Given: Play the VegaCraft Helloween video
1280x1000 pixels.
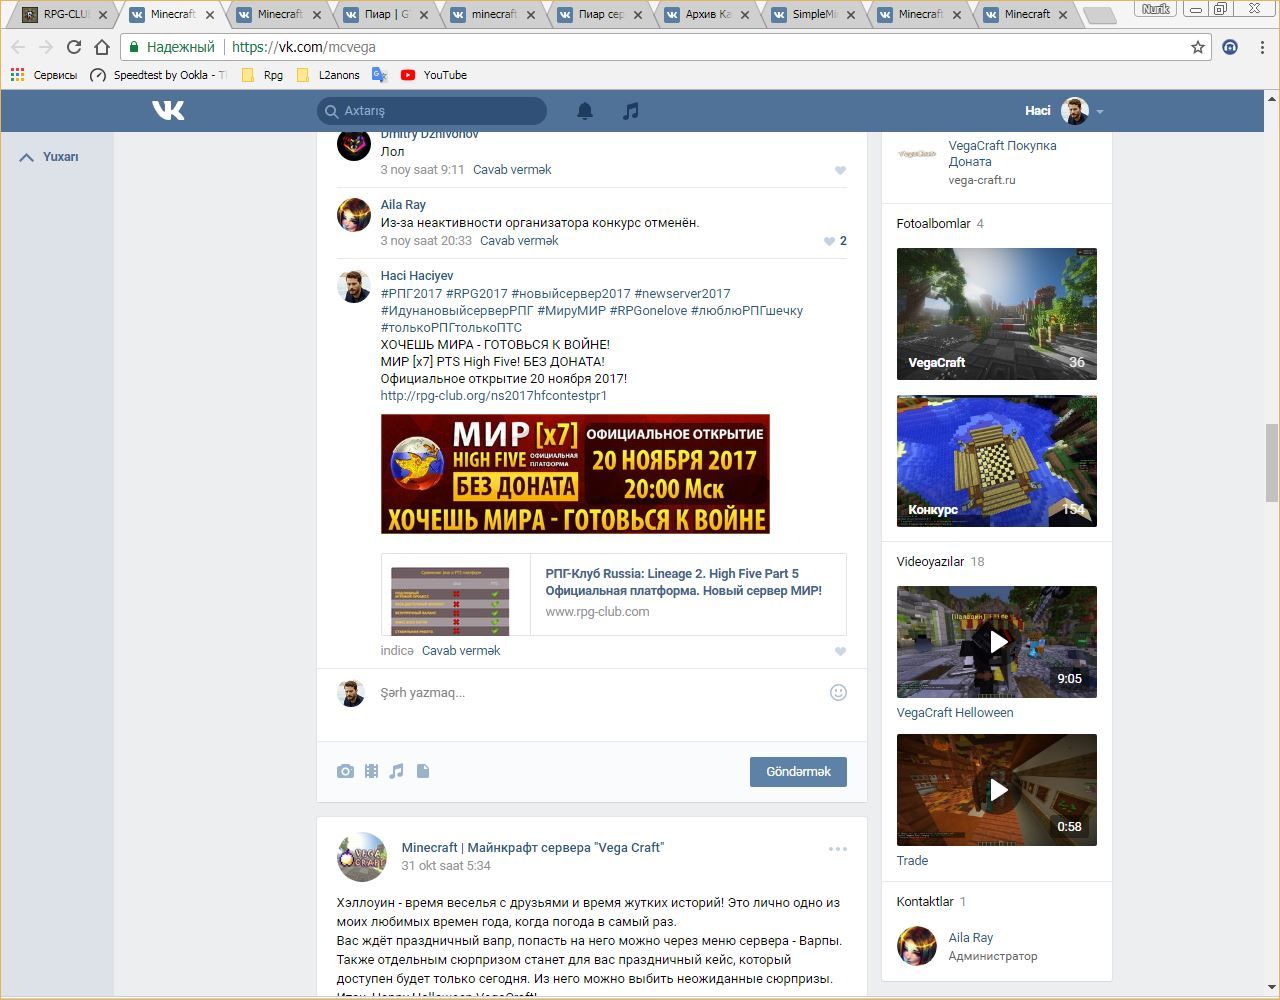Looking at the screenshot, I should click(x=997, y=642).
